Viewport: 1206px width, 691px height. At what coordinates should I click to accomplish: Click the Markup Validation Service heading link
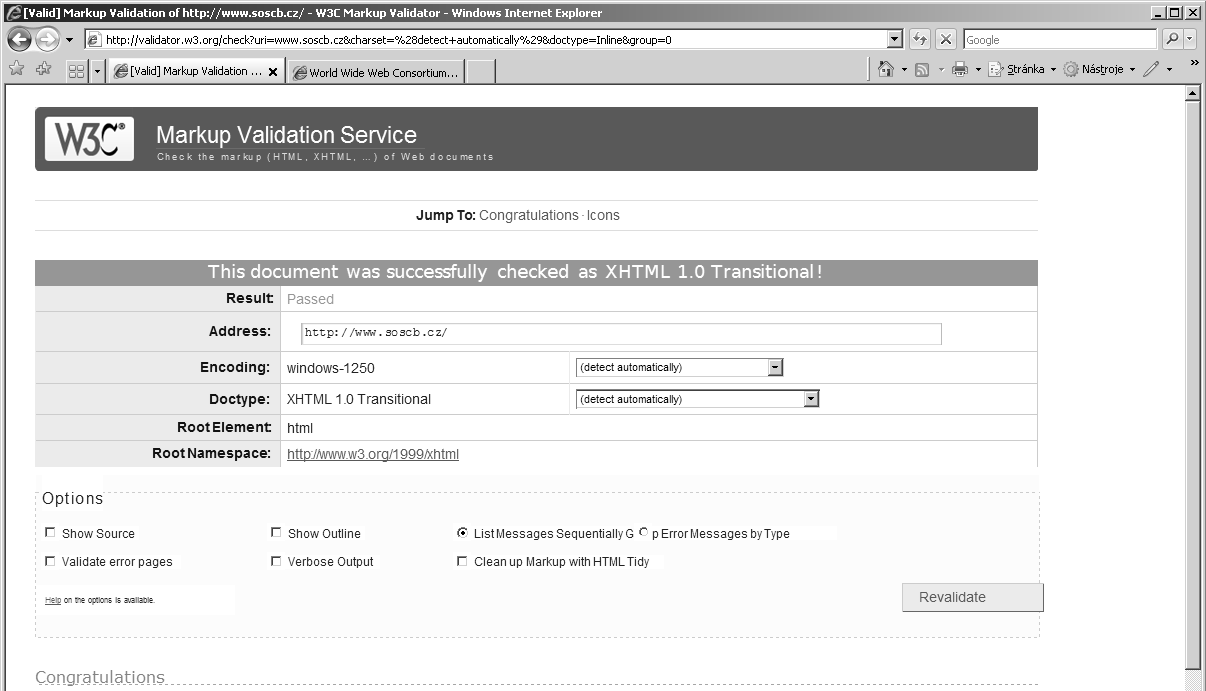[286, 136]
